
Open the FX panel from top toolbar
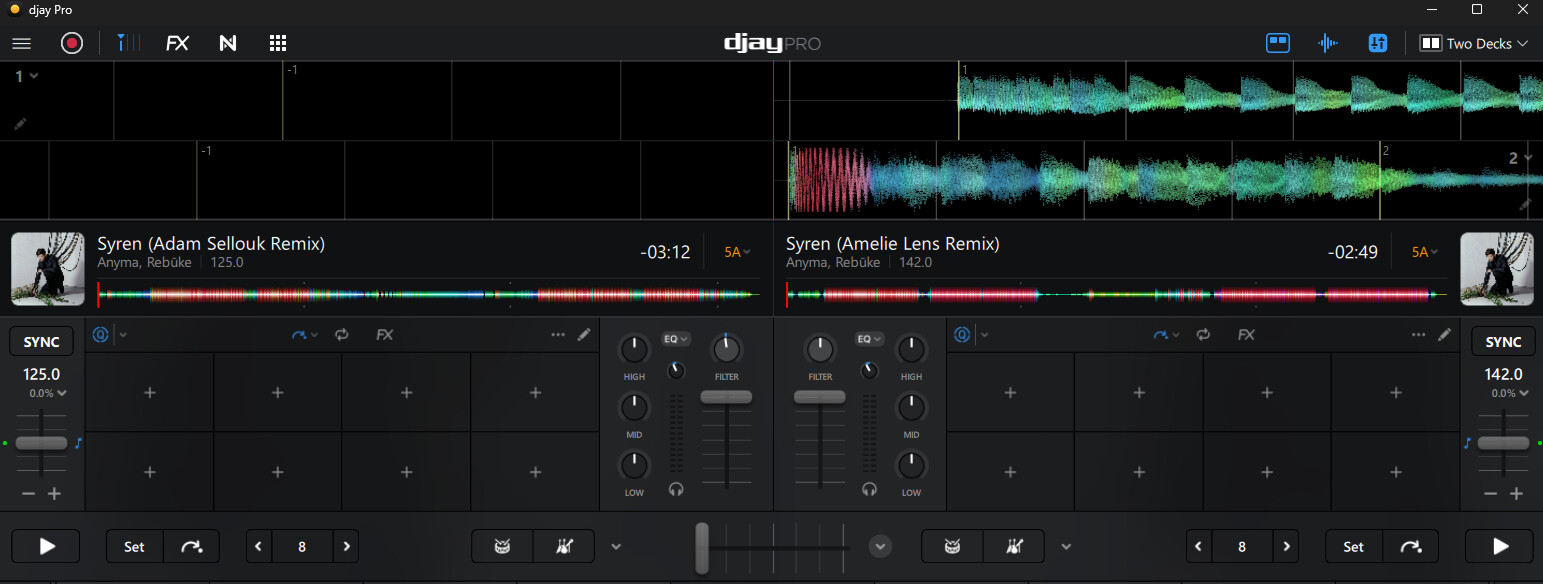177,43
